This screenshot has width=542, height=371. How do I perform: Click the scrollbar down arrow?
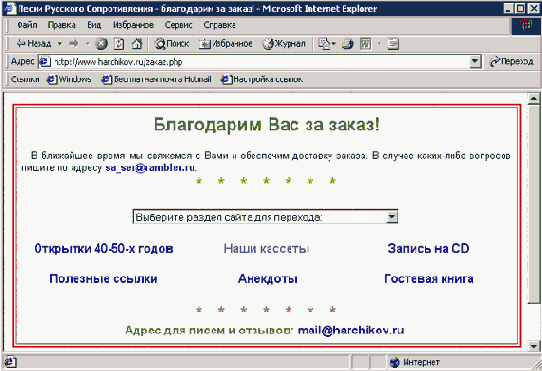coord(534,345)
